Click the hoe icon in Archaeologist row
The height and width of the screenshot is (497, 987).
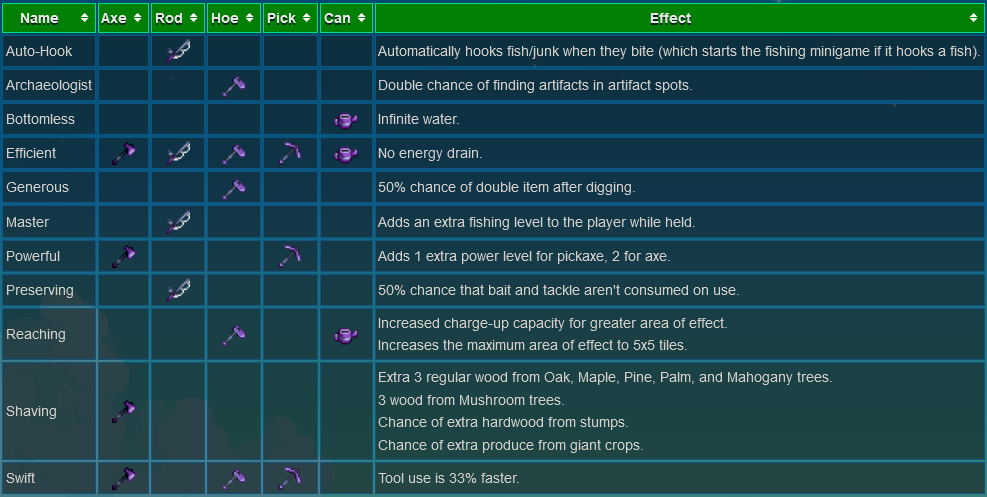point(233,86)
